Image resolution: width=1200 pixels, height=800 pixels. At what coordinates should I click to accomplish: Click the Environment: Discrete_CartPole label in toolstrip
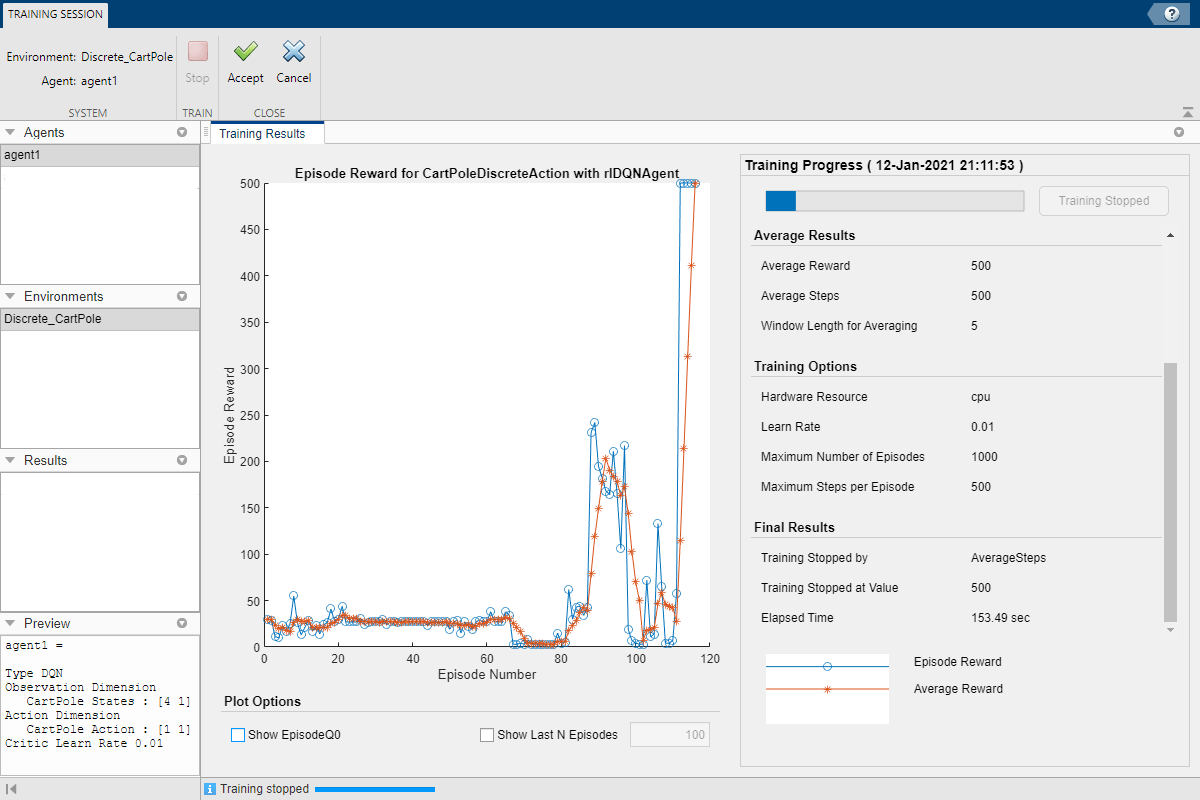click(90, 57)
